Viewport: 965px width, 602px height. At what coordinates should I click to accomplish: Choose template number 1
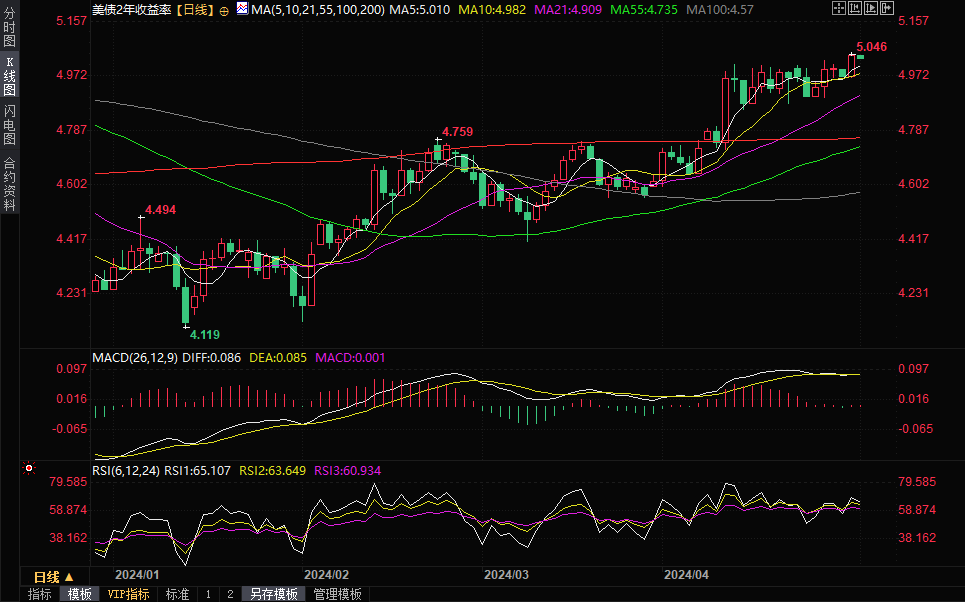(208, 594)
